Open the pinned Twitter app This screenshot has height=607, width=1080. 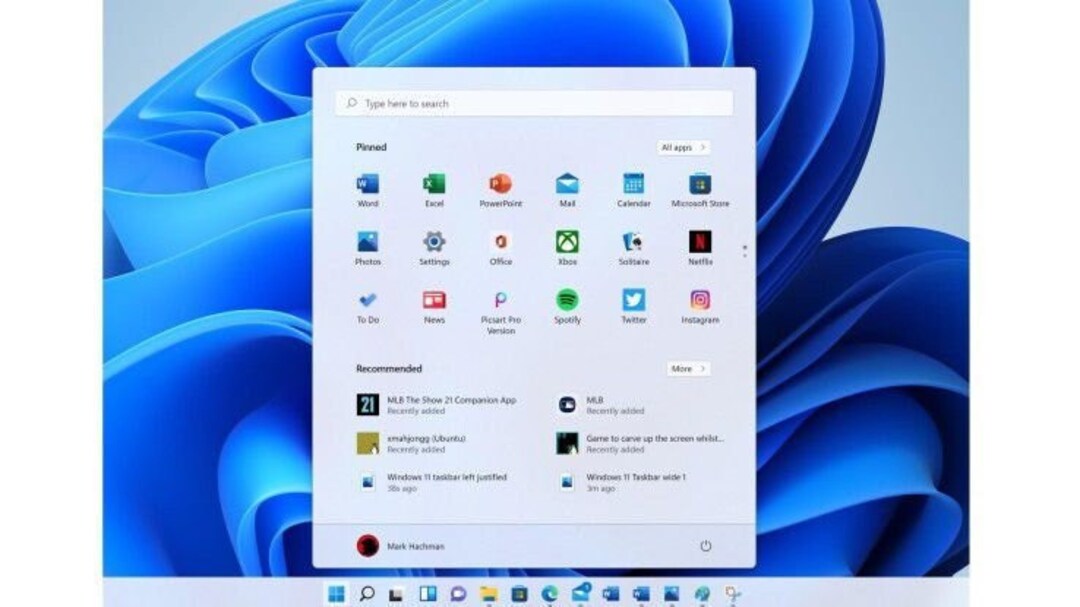634,307
